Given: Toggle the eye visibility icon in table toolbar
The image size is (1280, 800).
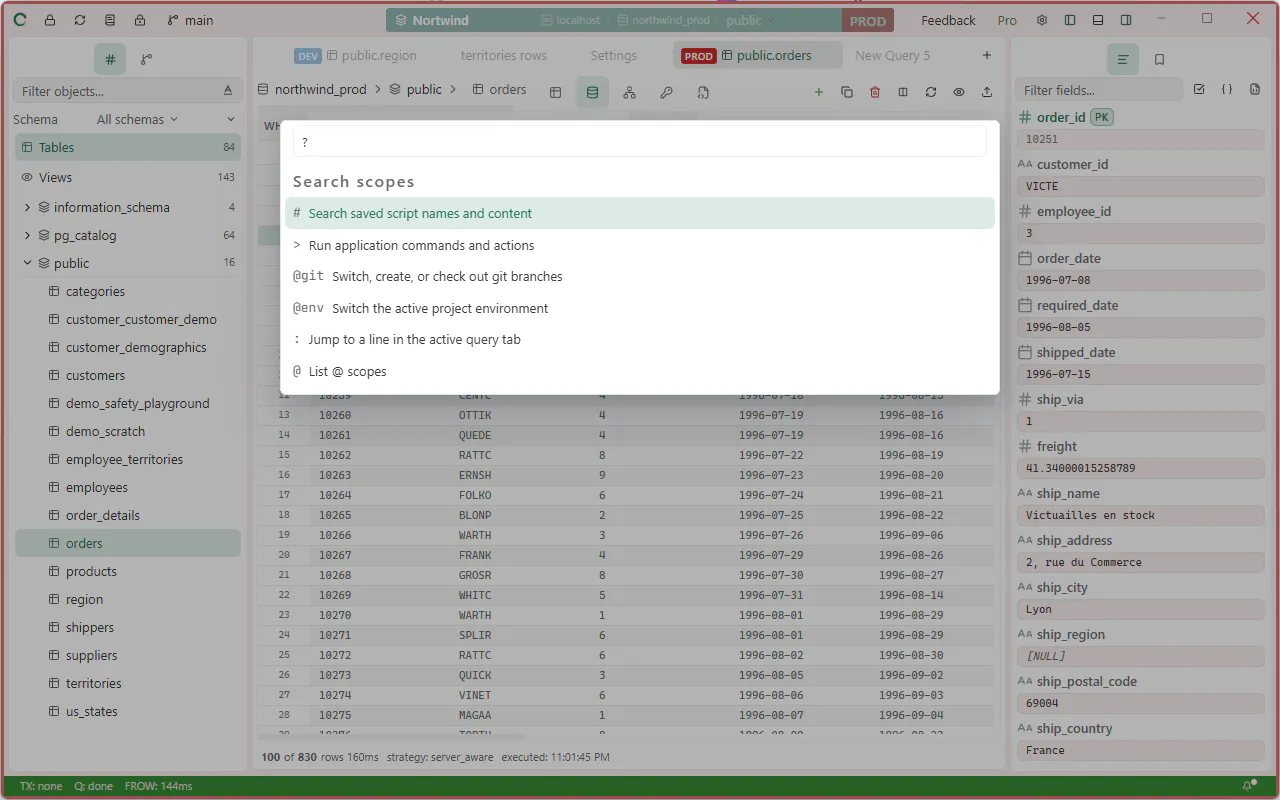Looking at the screenshot, I should click(x=959, y=92).
